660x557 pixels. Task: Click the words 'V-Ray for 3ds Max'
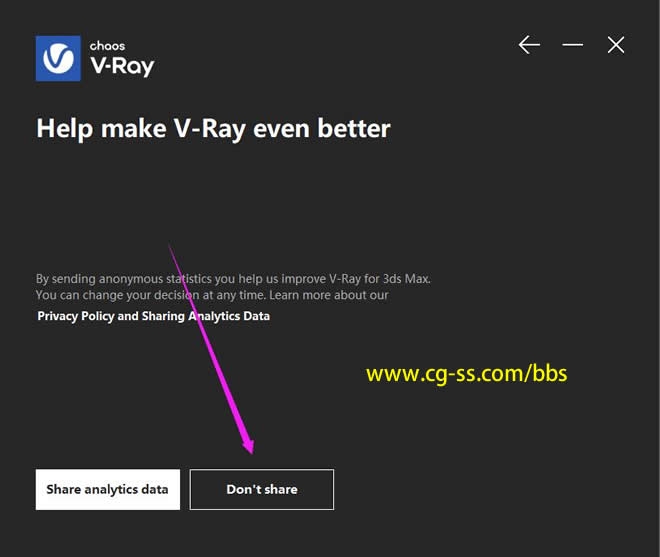pos(379,279)
